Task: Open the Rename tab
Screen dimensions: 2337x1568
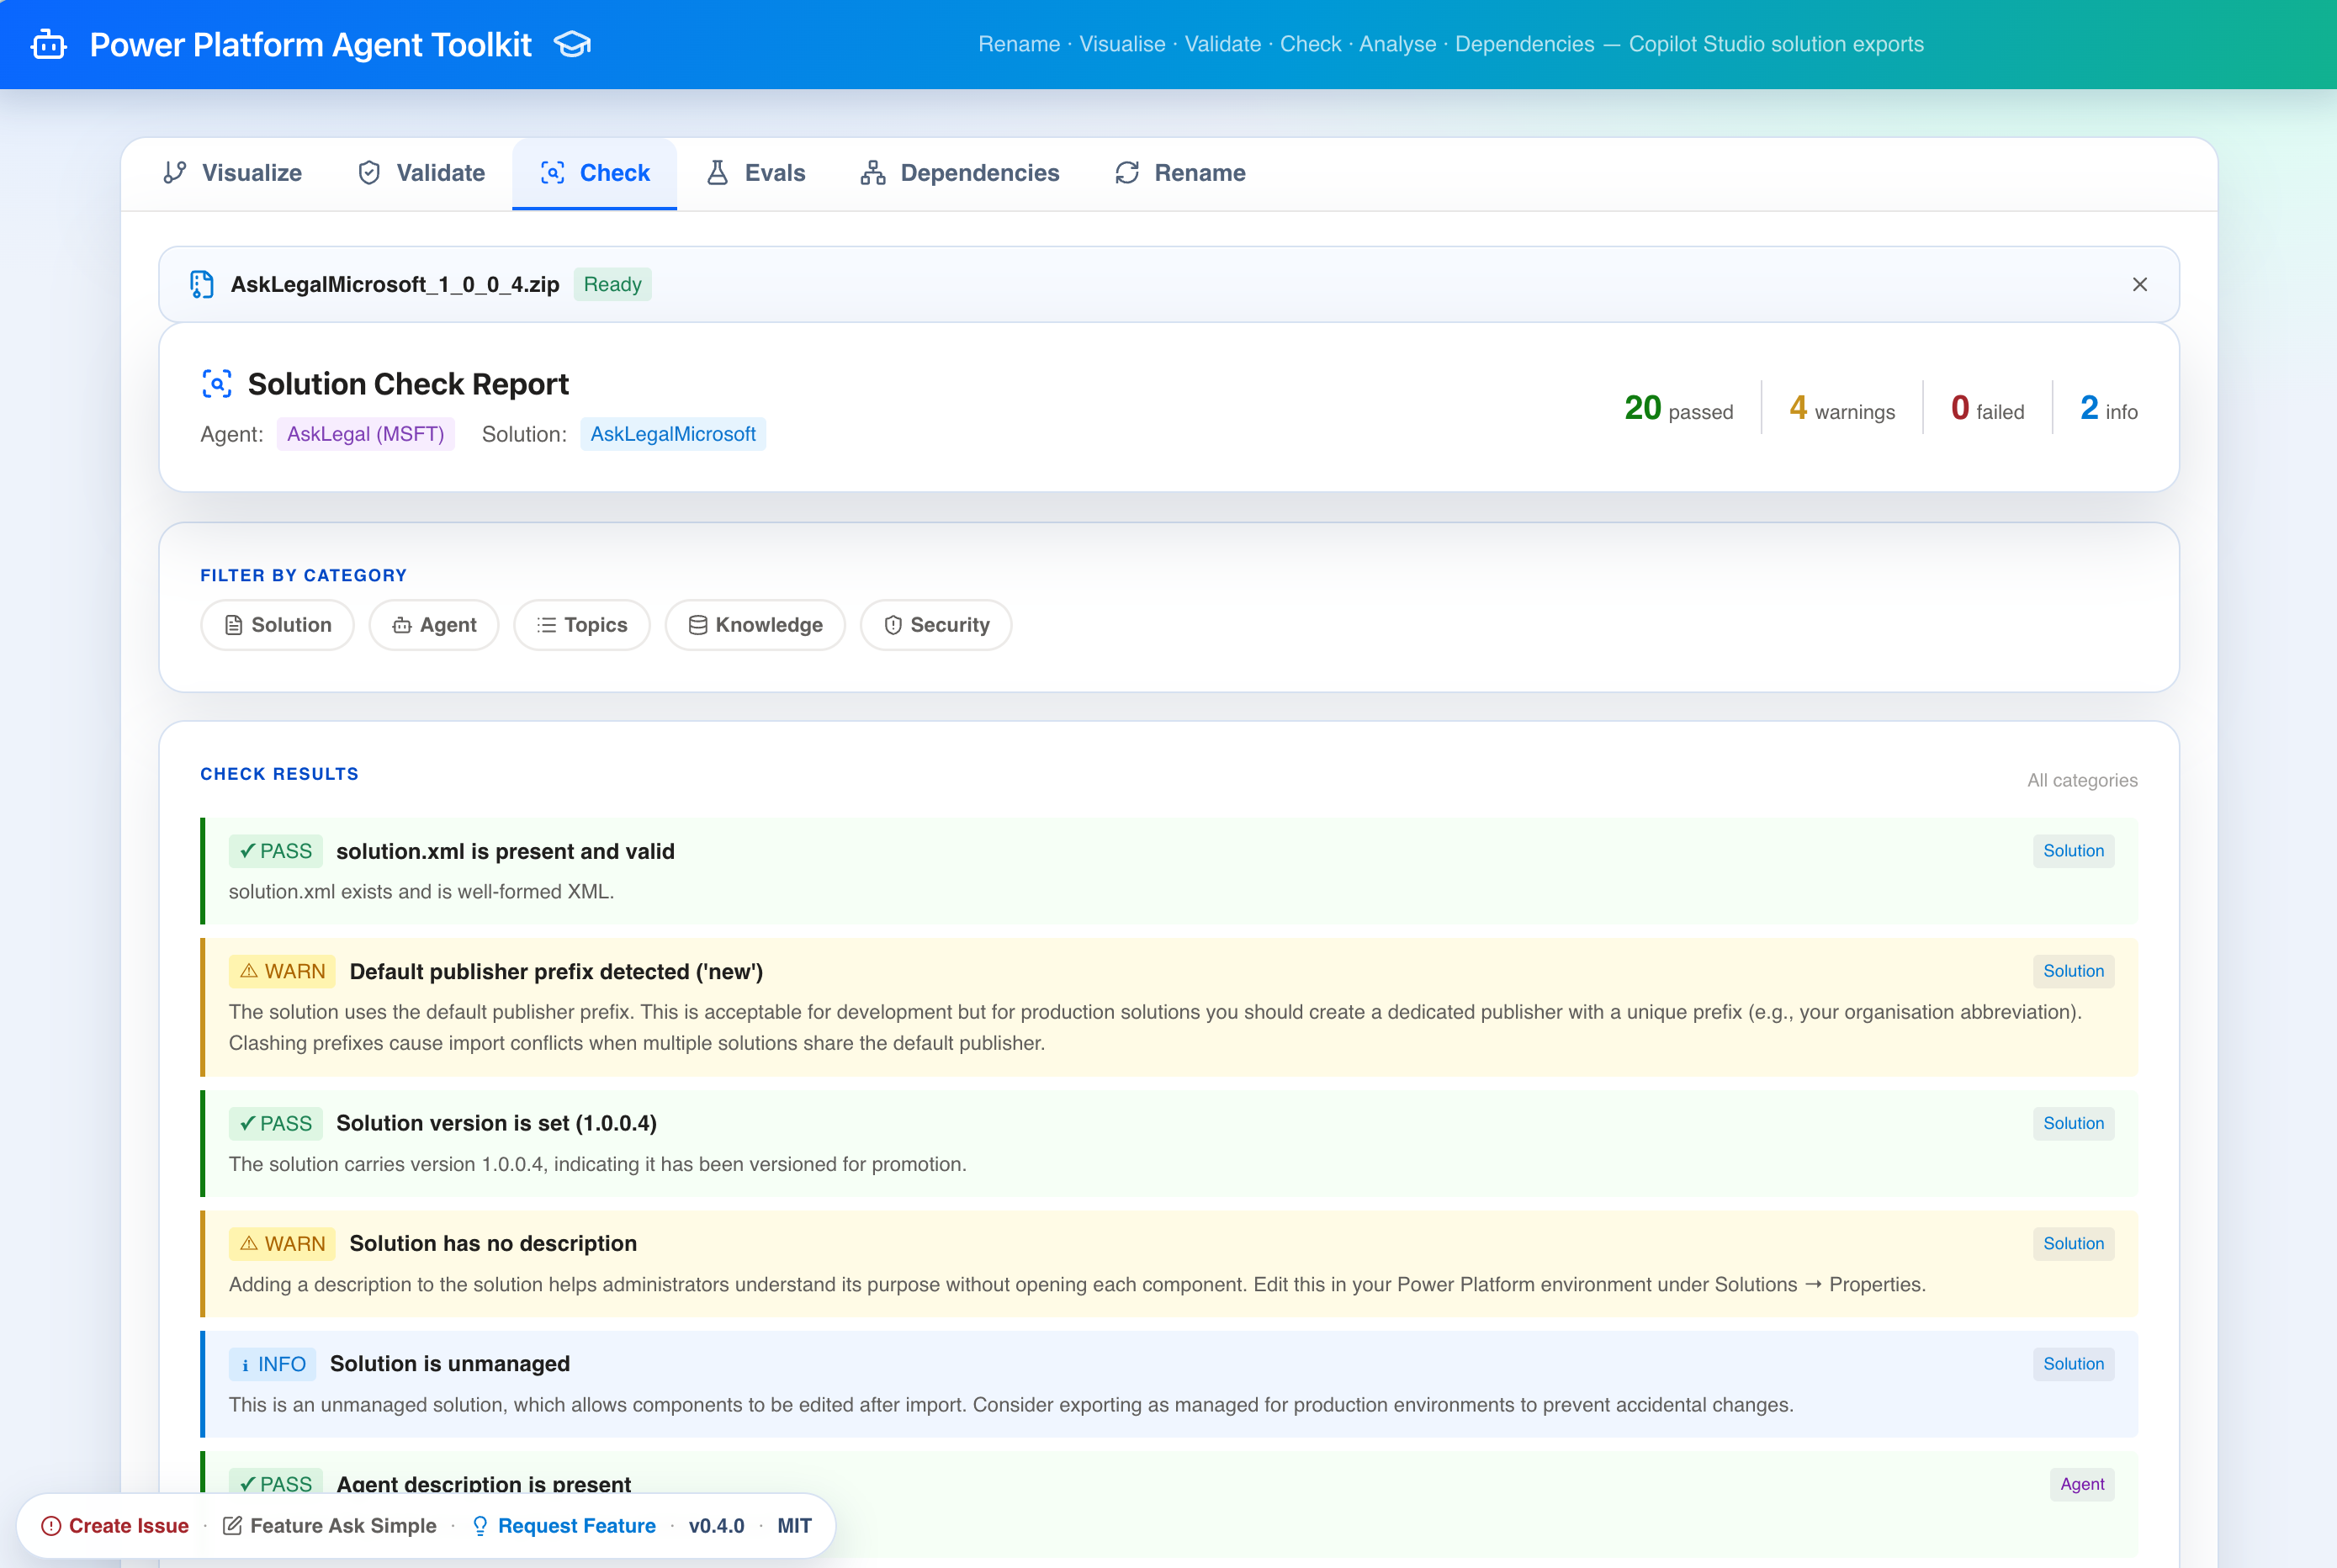Action: pos(1180,173)
